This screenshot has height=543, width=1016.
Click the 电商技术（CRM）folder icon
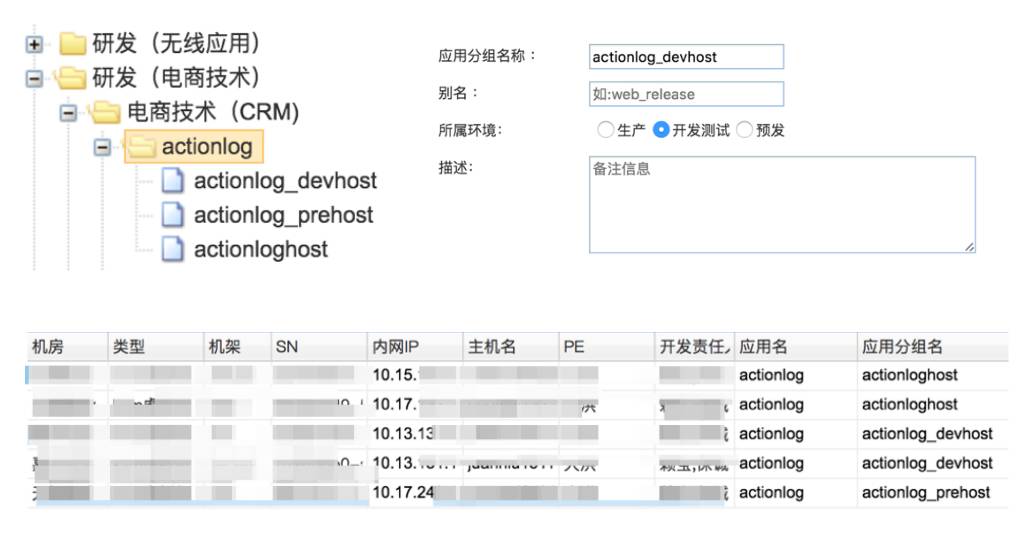coord(104,112)
